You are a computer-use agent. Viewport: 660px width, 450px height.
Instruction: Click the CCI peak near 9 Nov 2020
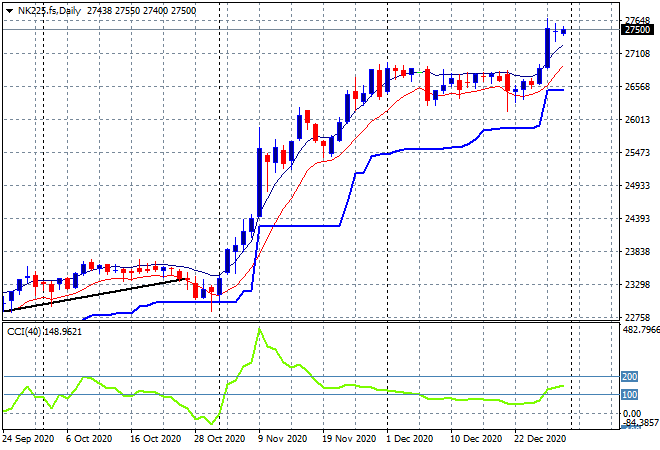(260, 328)
